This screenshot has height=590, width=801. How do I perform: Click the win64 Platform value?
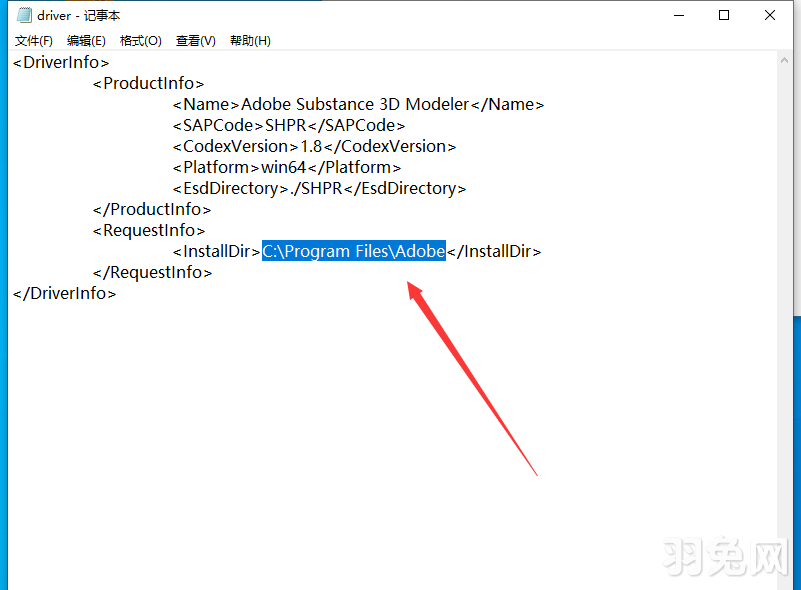(x=284, y=167)
